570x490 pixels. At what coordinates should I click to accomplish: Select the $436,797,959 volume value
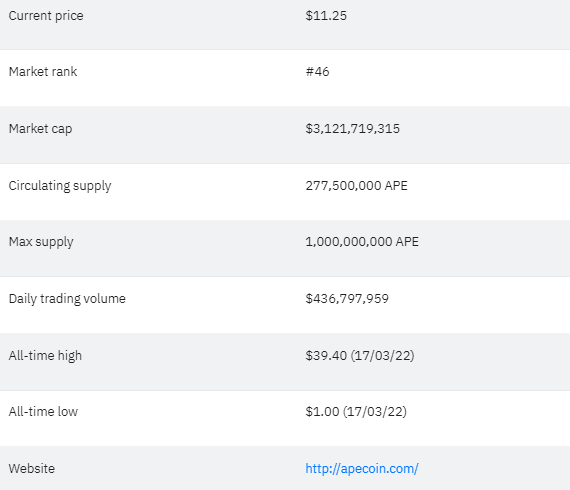347,299
